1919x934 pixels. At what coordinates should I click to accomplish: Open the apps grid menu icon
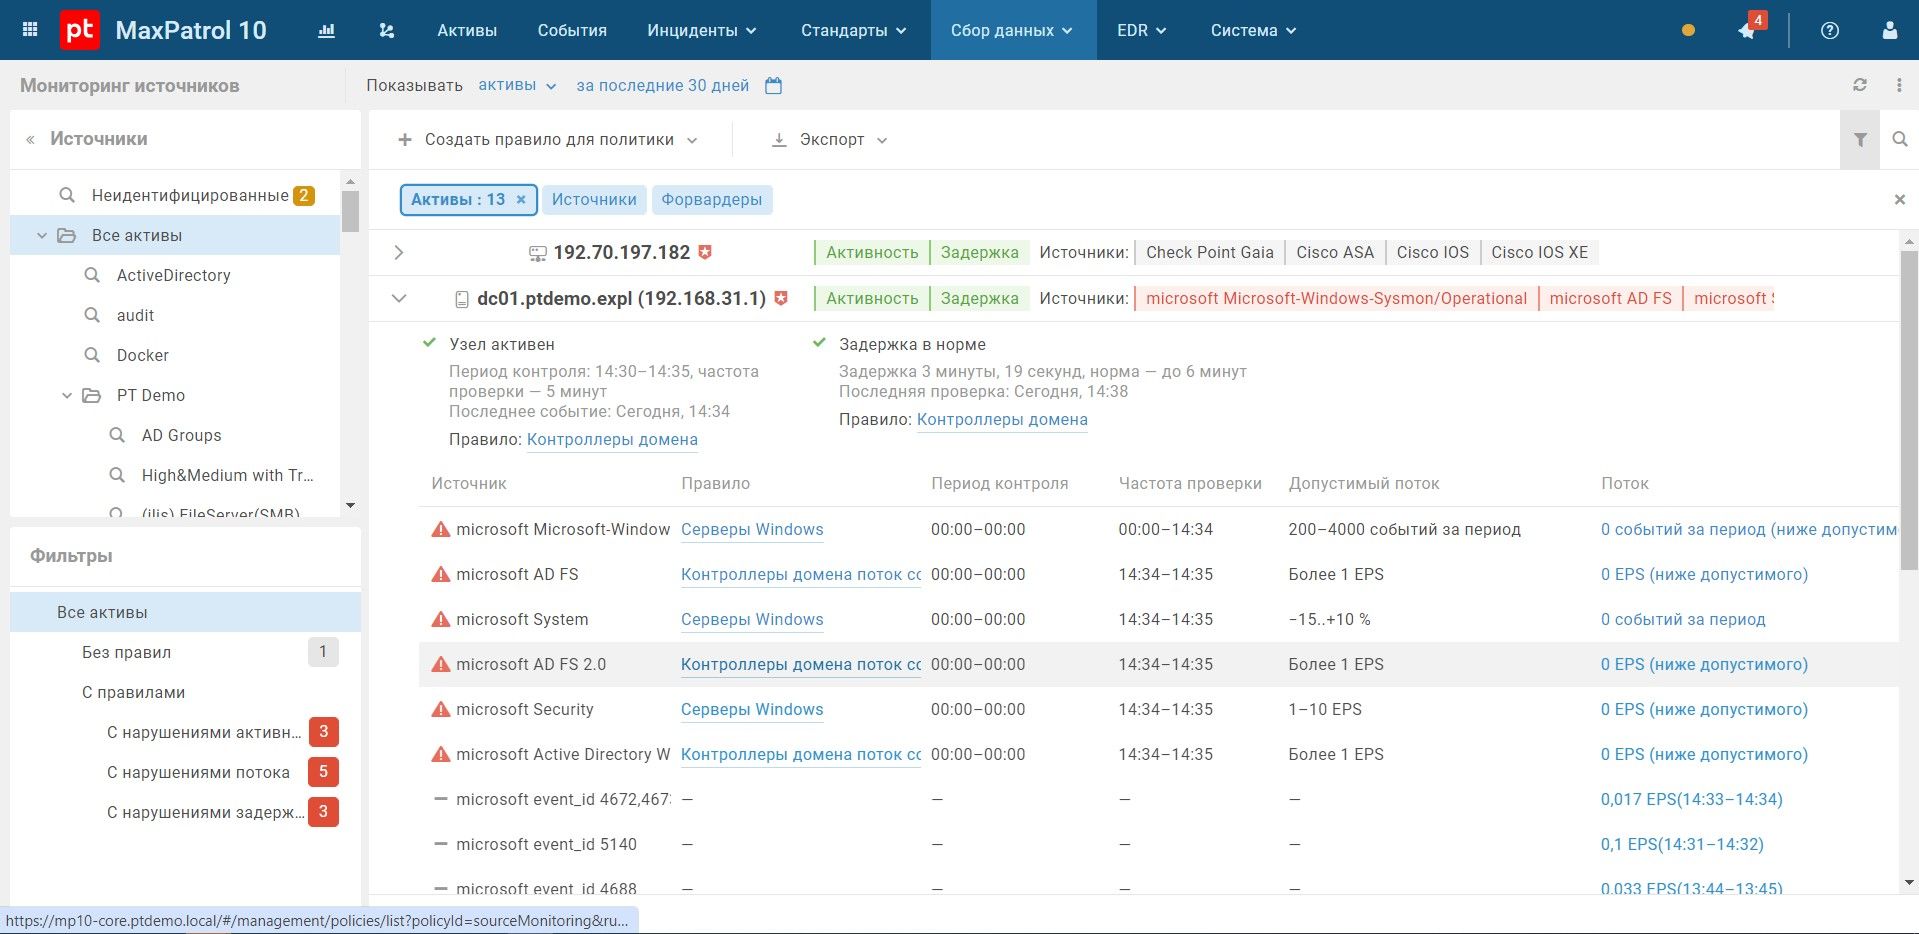pyautogui.click(x=30, y=30)
